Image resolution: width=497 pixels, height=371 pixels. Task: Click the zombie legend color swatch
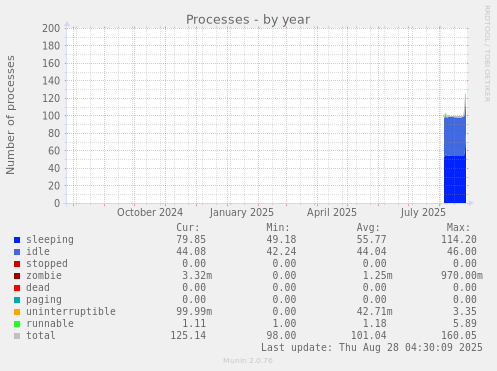17,276
